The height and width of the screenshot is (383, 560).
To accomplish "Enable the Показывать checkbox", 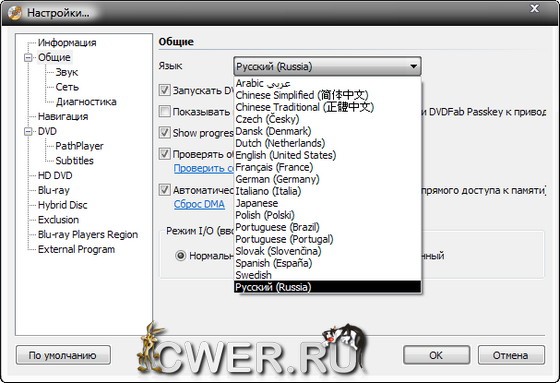I will pos(164,111).
